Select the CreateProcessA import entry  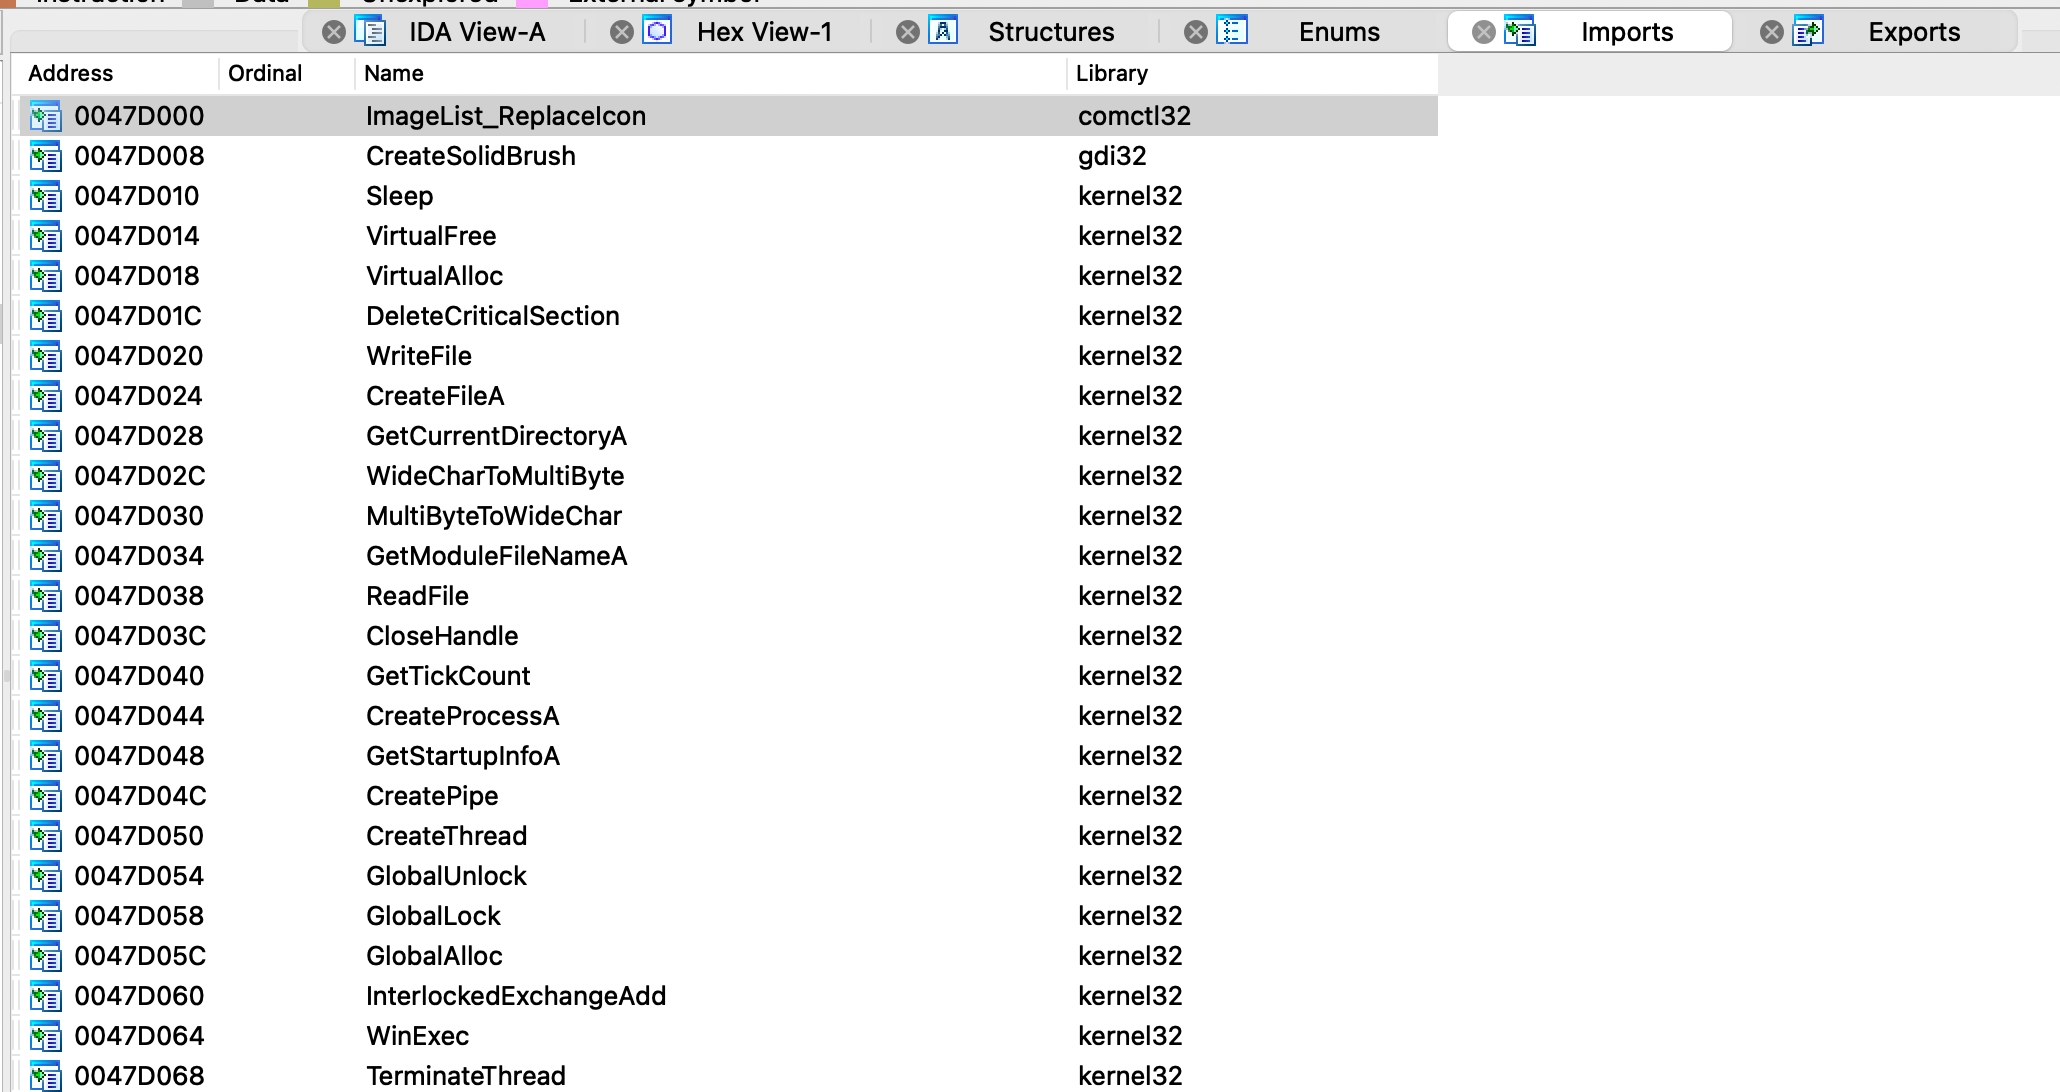[462, 716]
